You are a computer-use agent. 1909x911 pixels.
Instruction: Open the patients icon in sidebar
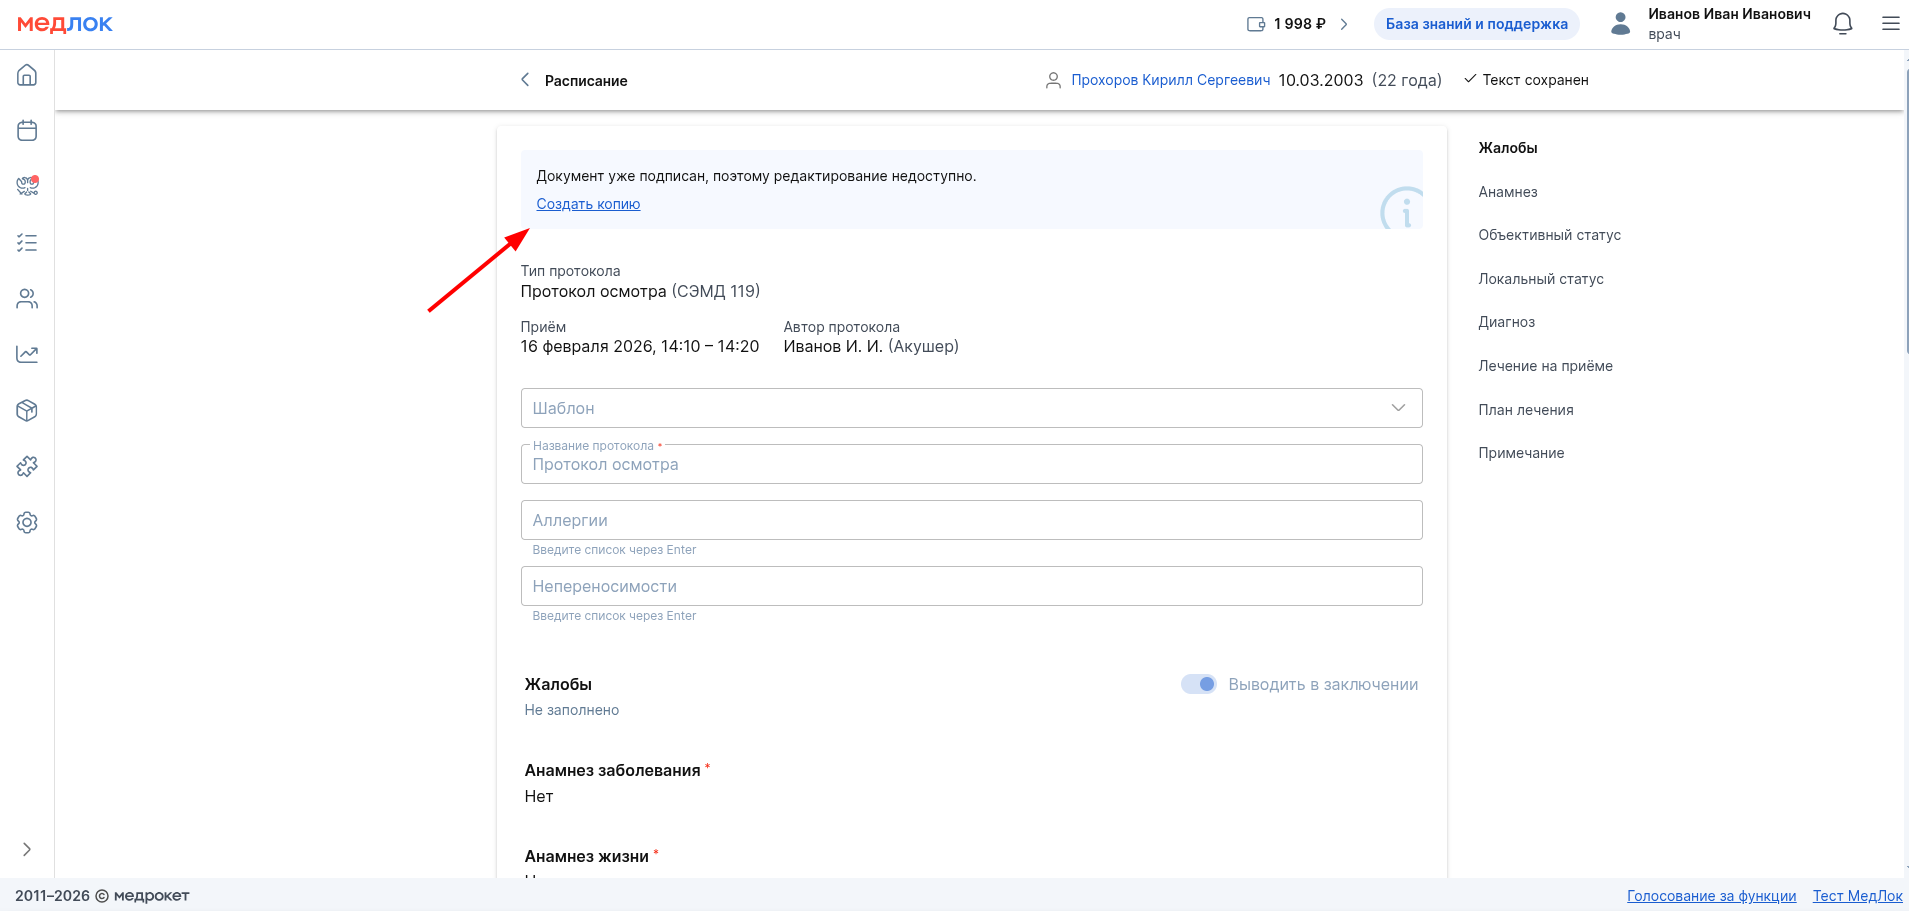click(27, 299)
